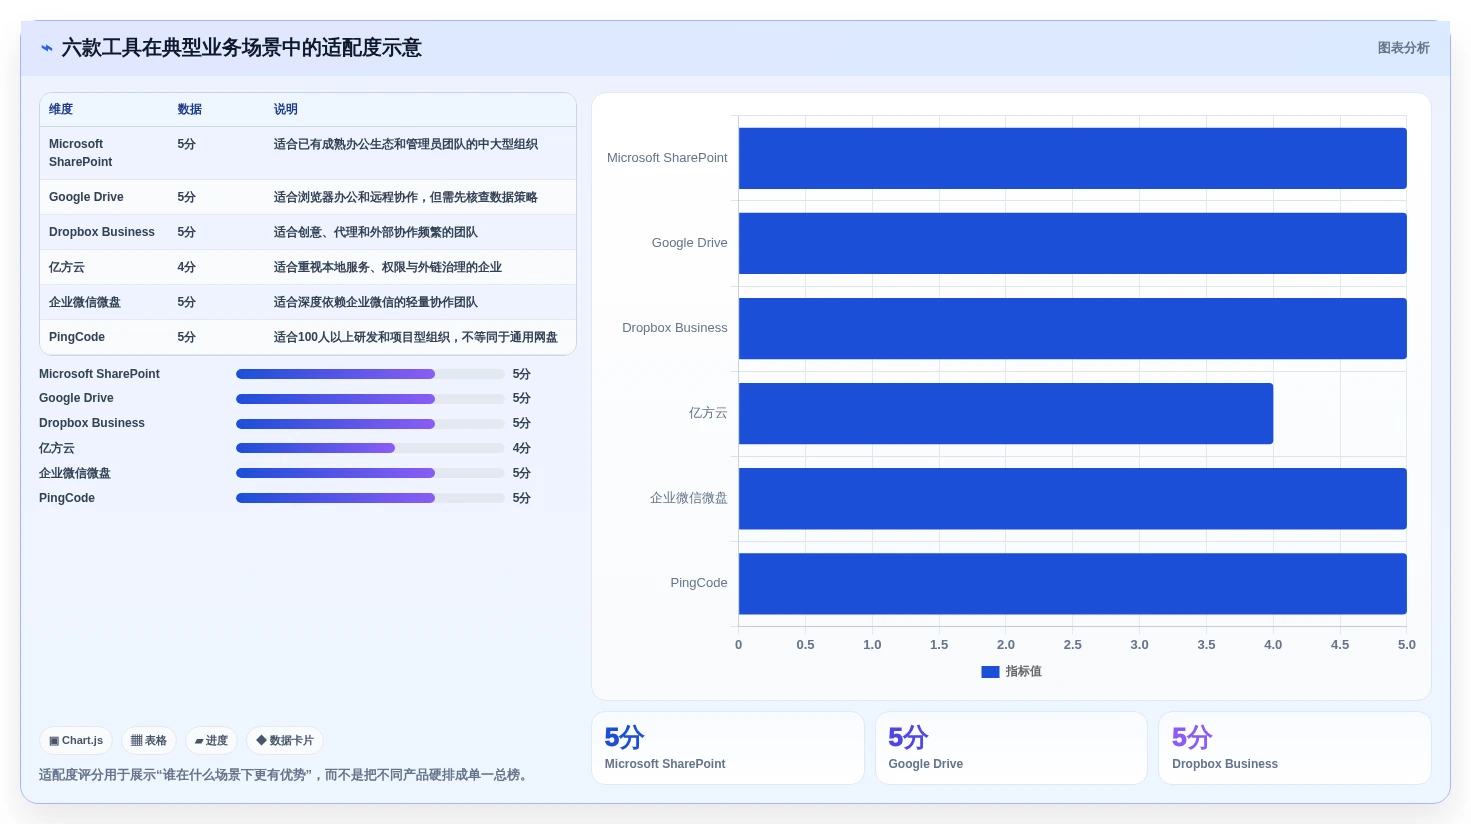This screenshot has height=824, width=1471.
Task: Click 企业微信微盘 progress bar
Action: [x=370, y=473]
